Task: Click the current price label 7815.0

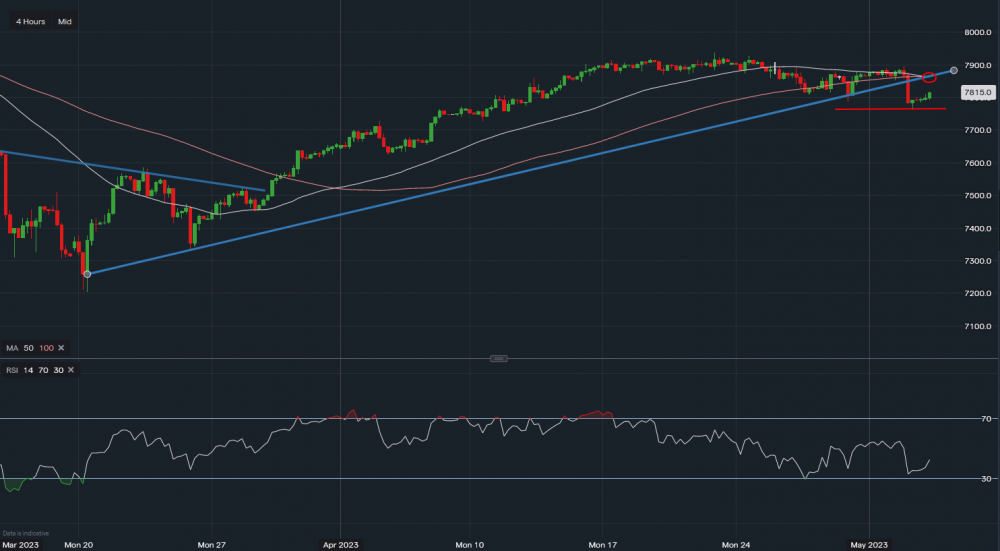Action: point(976,93)
